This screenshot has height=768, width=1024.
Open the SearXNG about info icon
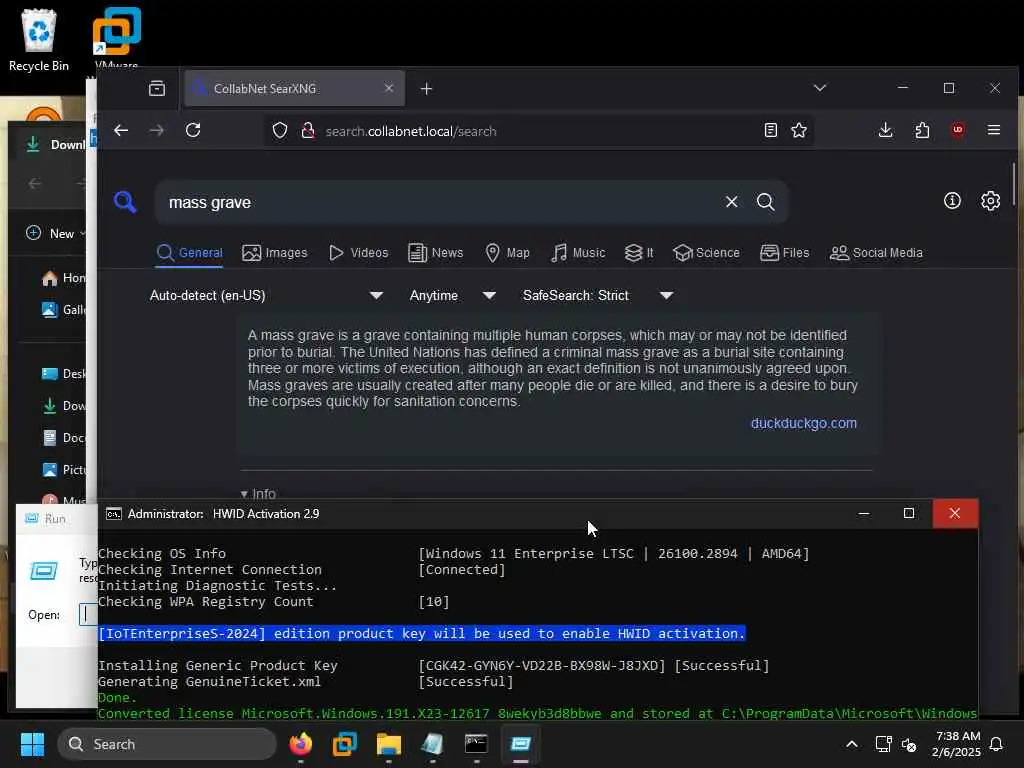(952, 200)
